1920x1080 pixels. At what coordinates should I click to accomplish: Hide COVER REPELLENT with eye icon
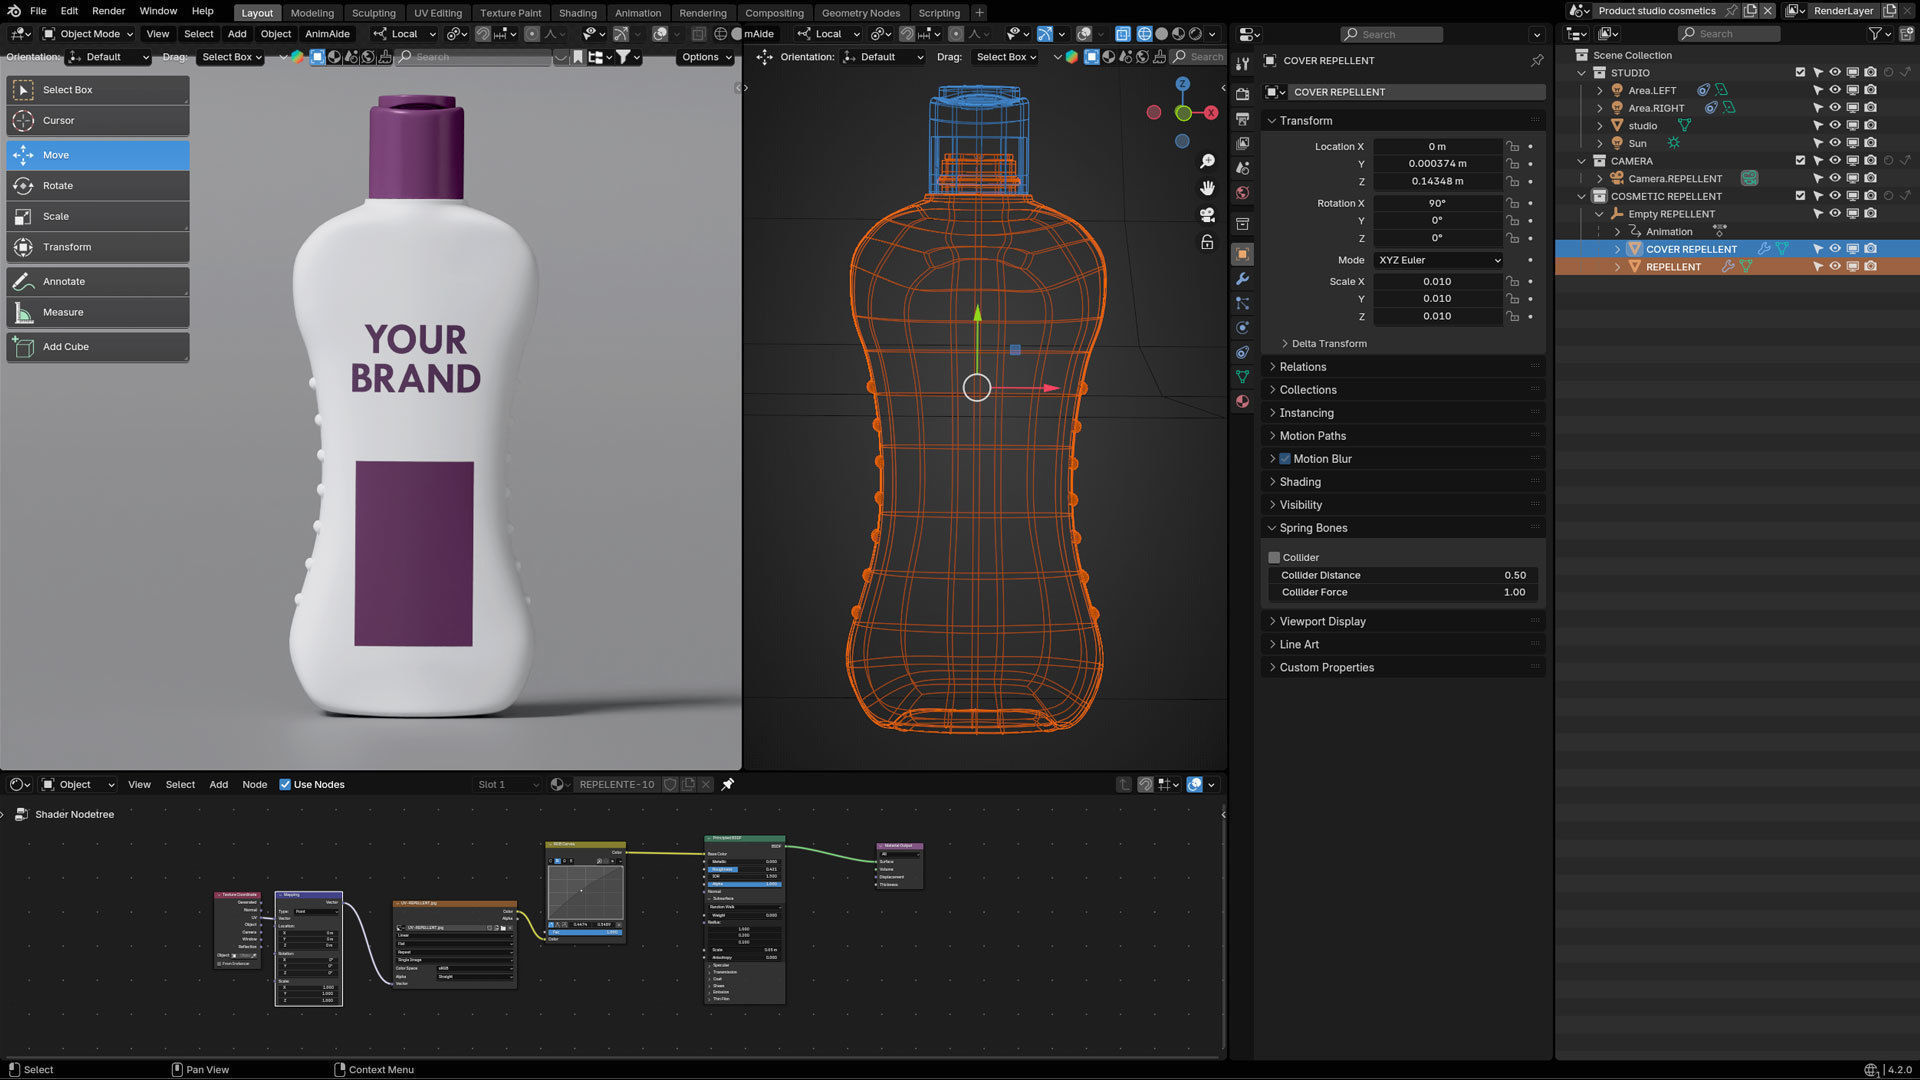coord(1835,249)
